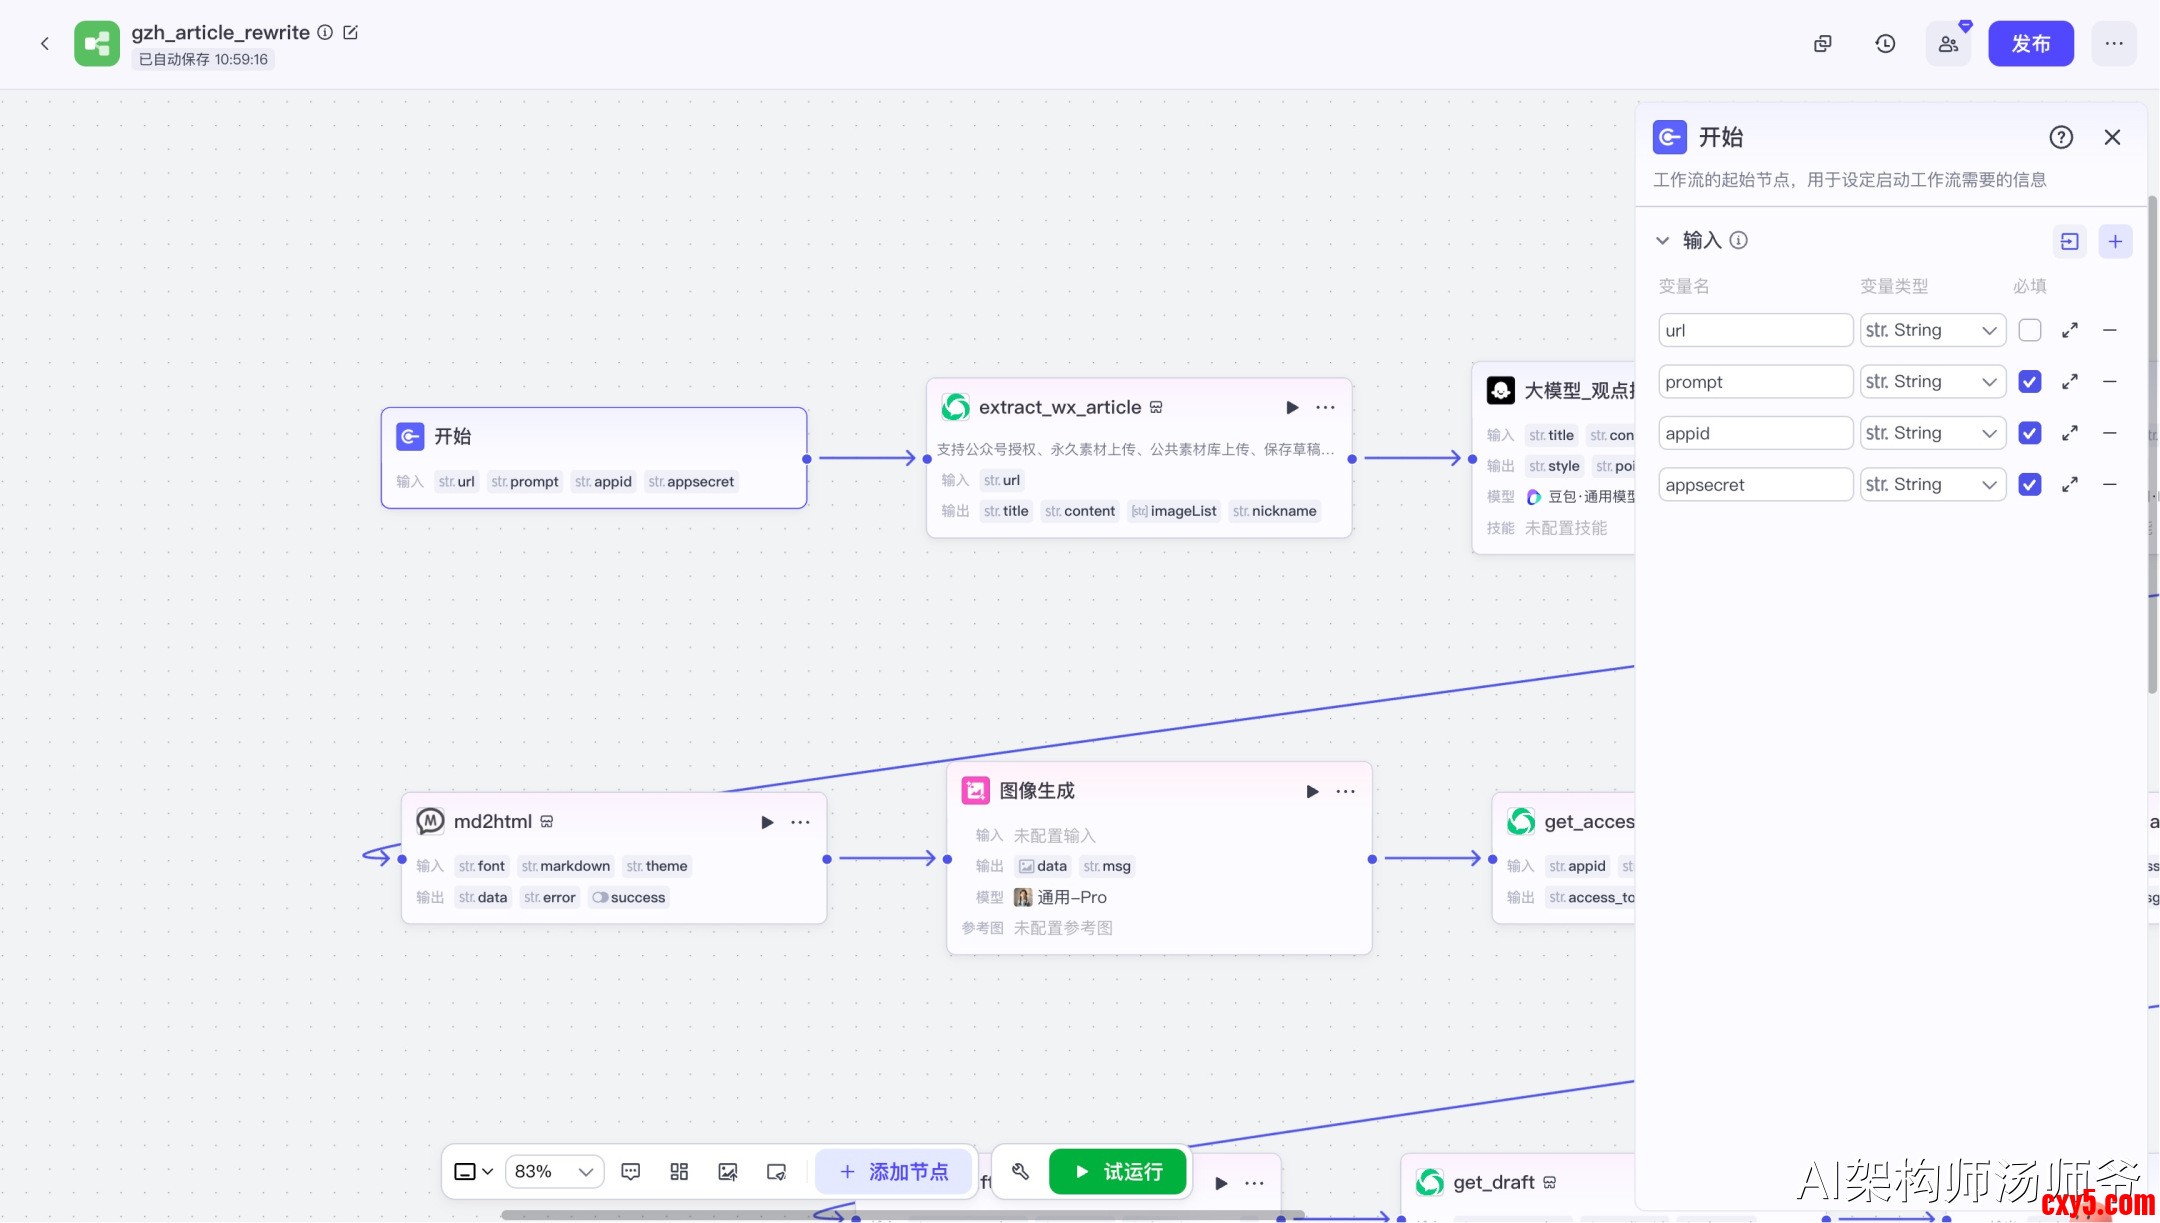Open the 83% zoom level dropdown
Image resolution: width=2160 pixels, height=1223 pixels.
coord(554,1171)
